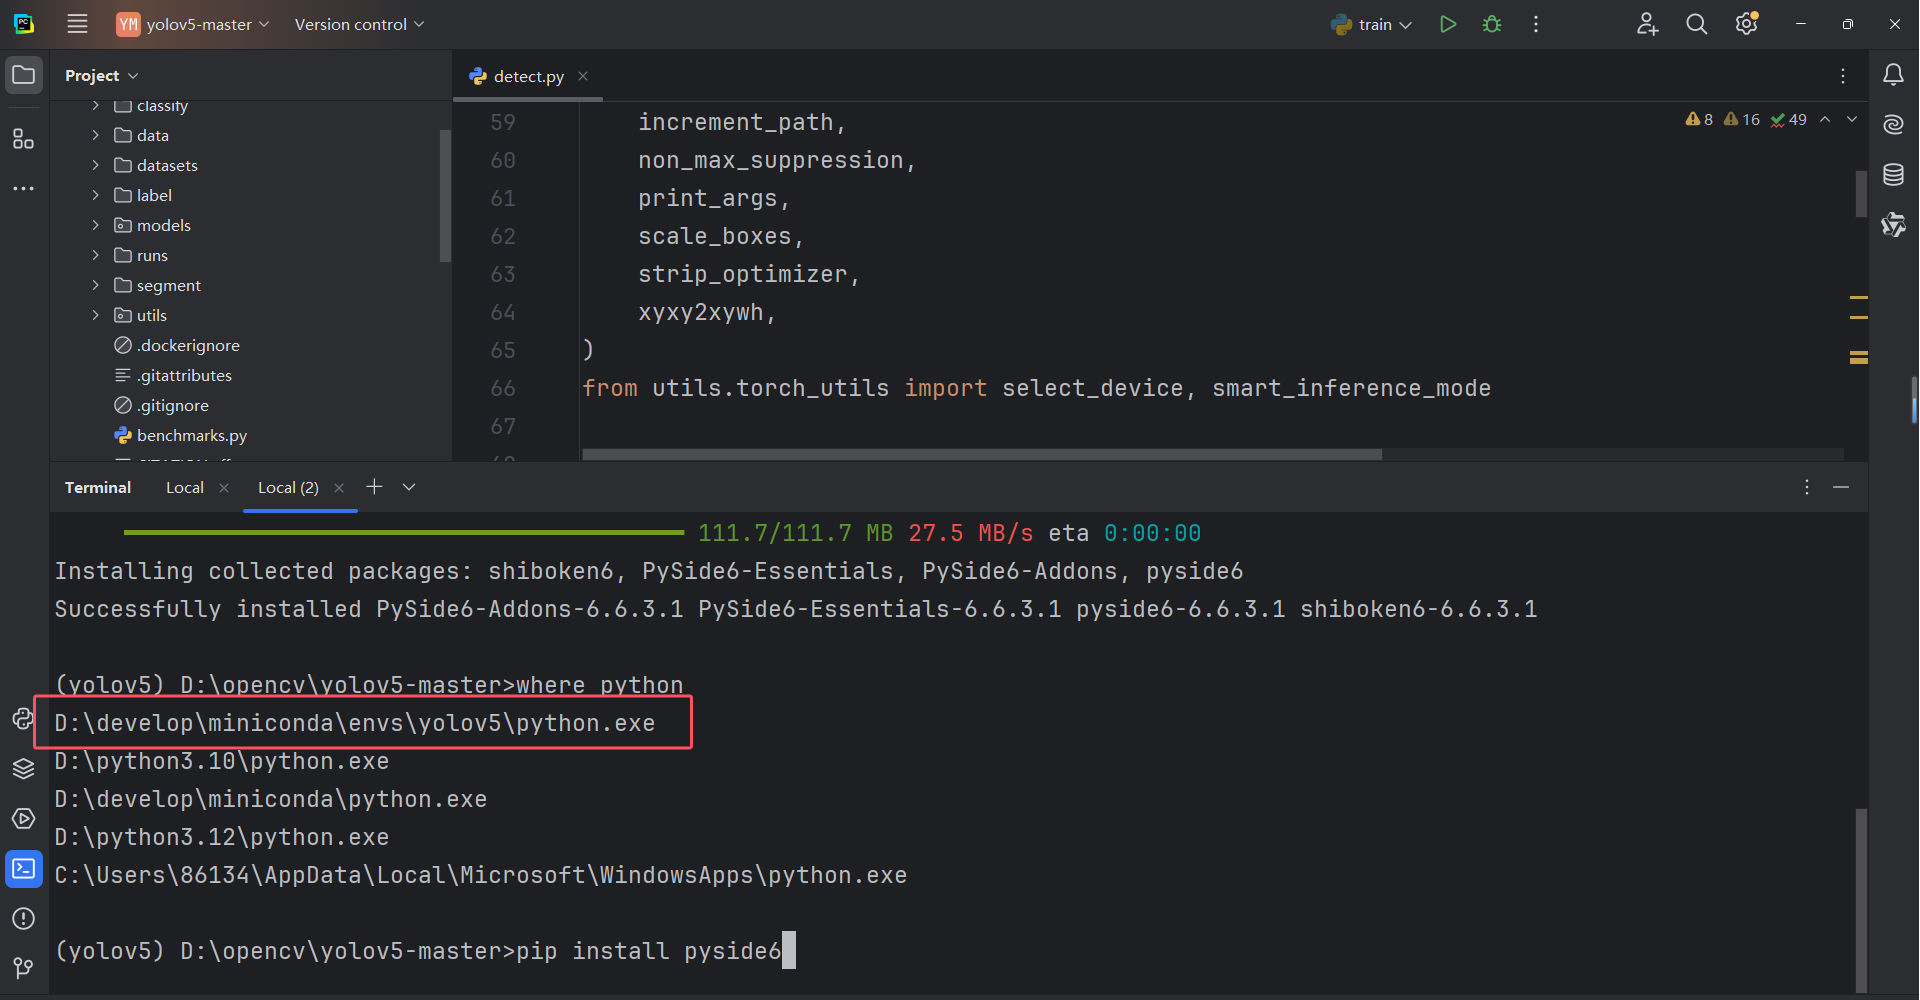
Task: Open the Git tool window
Action: 24,967
